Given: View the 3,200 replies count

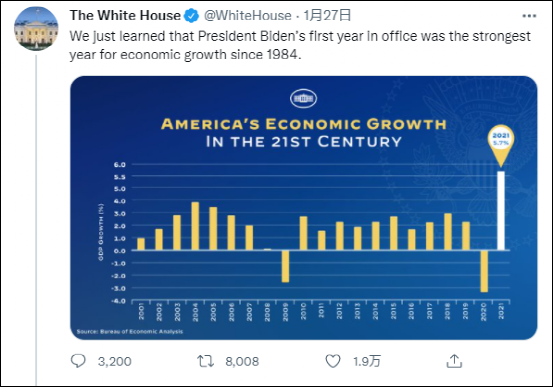Looking at the screenshot, I should [115, 361].
